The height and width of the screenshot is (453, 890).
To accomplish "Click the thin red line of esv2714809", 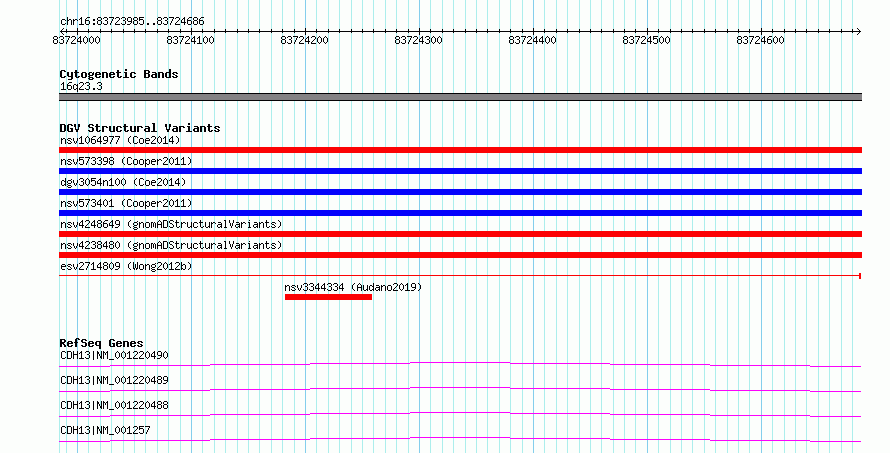I will point(460,276).
